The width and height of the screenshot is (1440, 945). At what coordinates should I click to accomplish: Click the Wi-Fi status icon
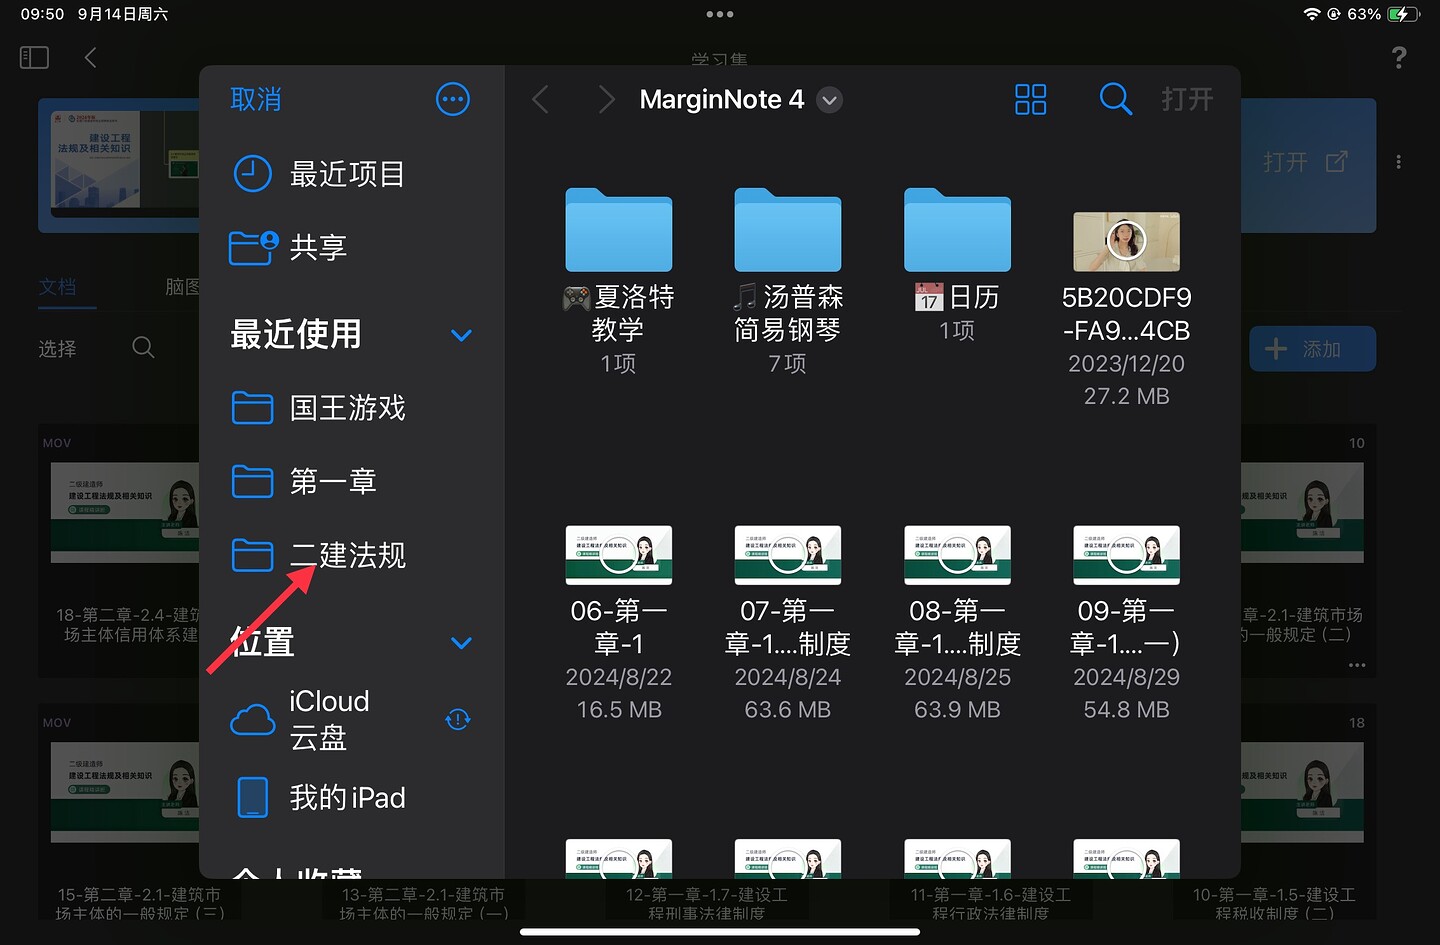point(1312,14)
